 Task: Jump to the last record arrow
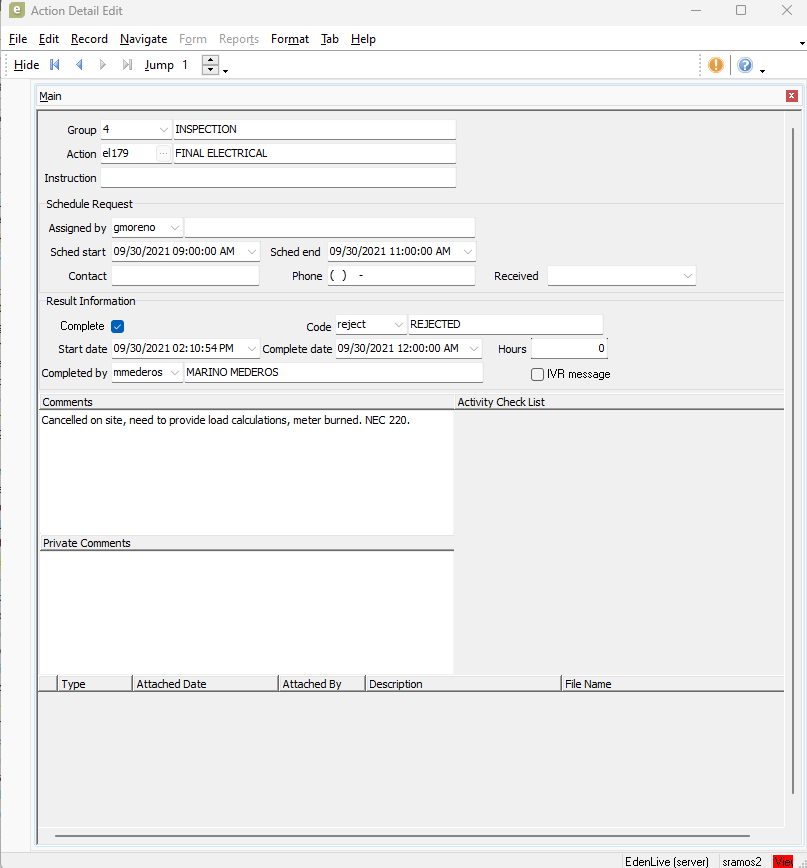coord(127,65)
